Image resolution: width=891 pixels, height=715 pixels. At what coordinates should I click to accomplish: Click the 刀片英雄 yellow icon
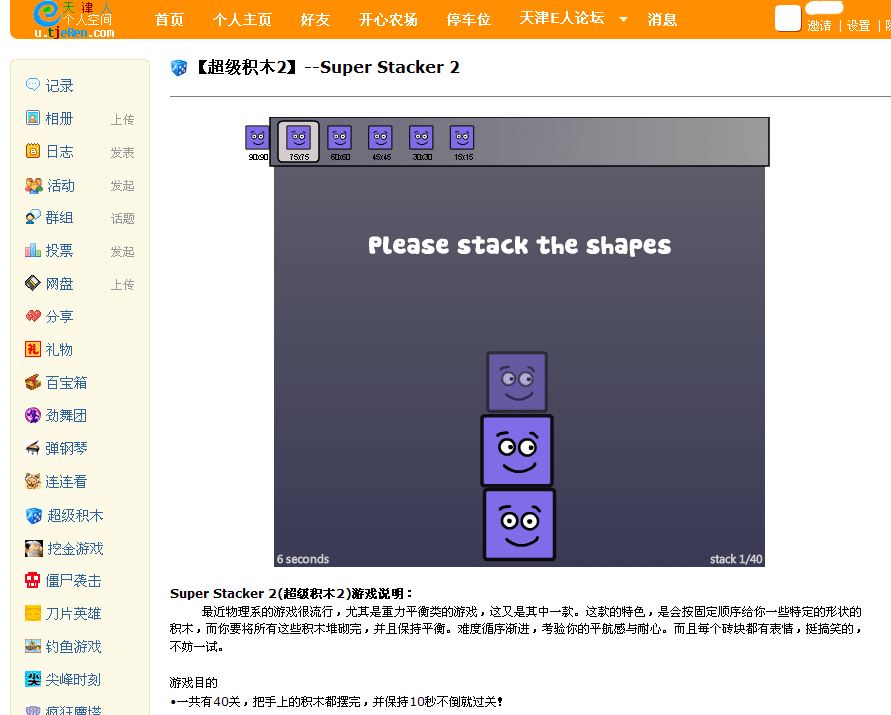pos(33,613)
